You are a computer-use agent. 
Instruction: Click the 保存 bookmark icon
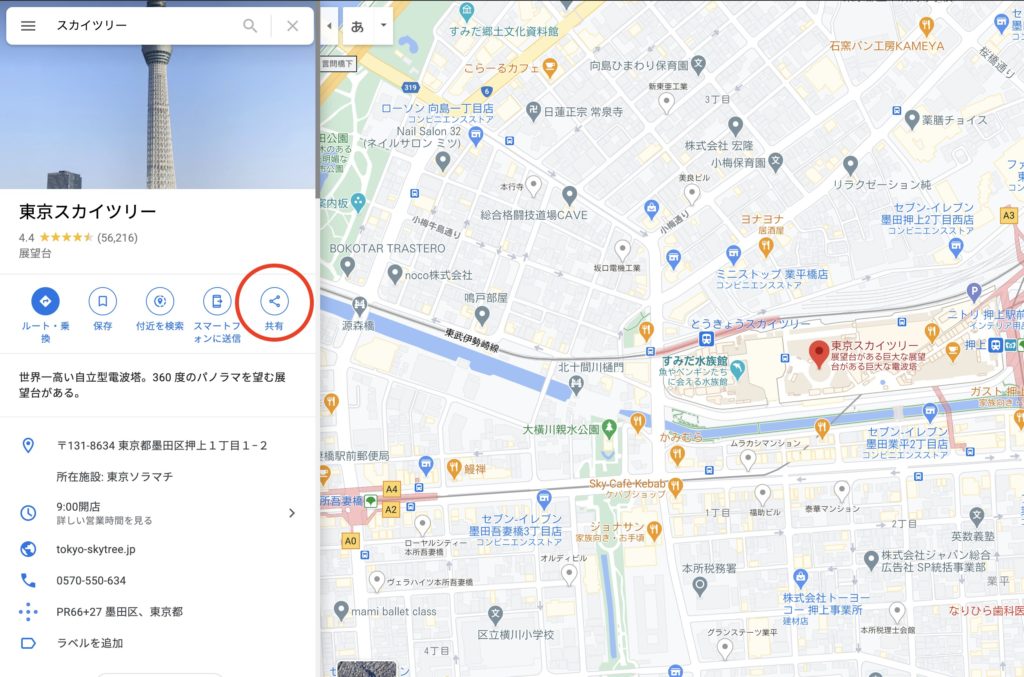point(103,301)
